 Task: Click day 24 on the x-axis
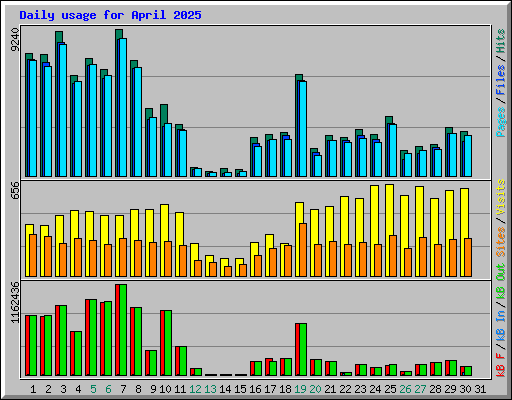coord(375,389)
